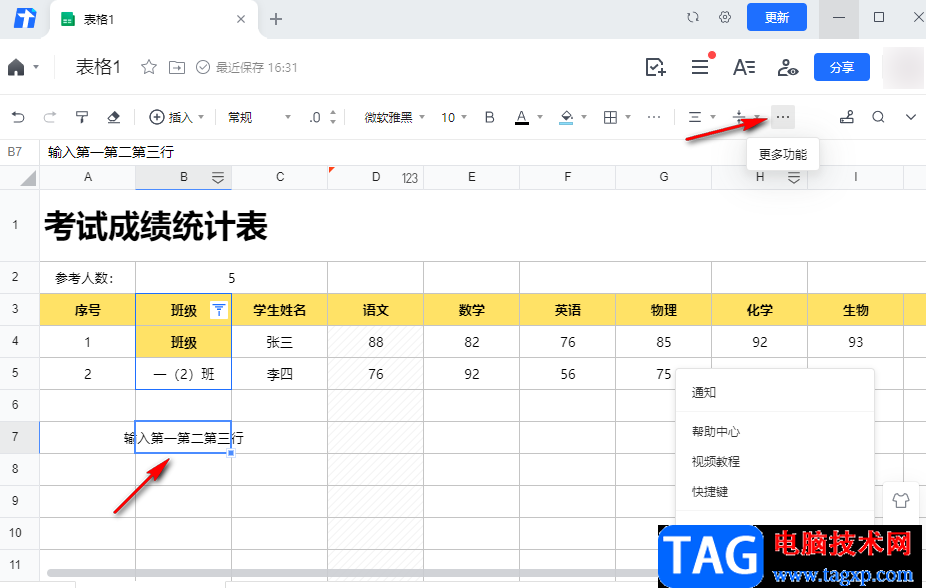Star the document 表格1
Image resolution: width=926 pixels, height=588 pixels.
point(148,67)
